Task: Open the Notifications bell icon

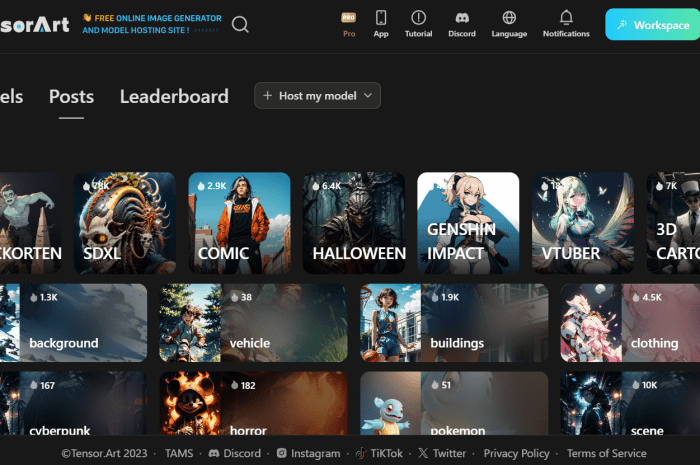Action: point(566,24)
